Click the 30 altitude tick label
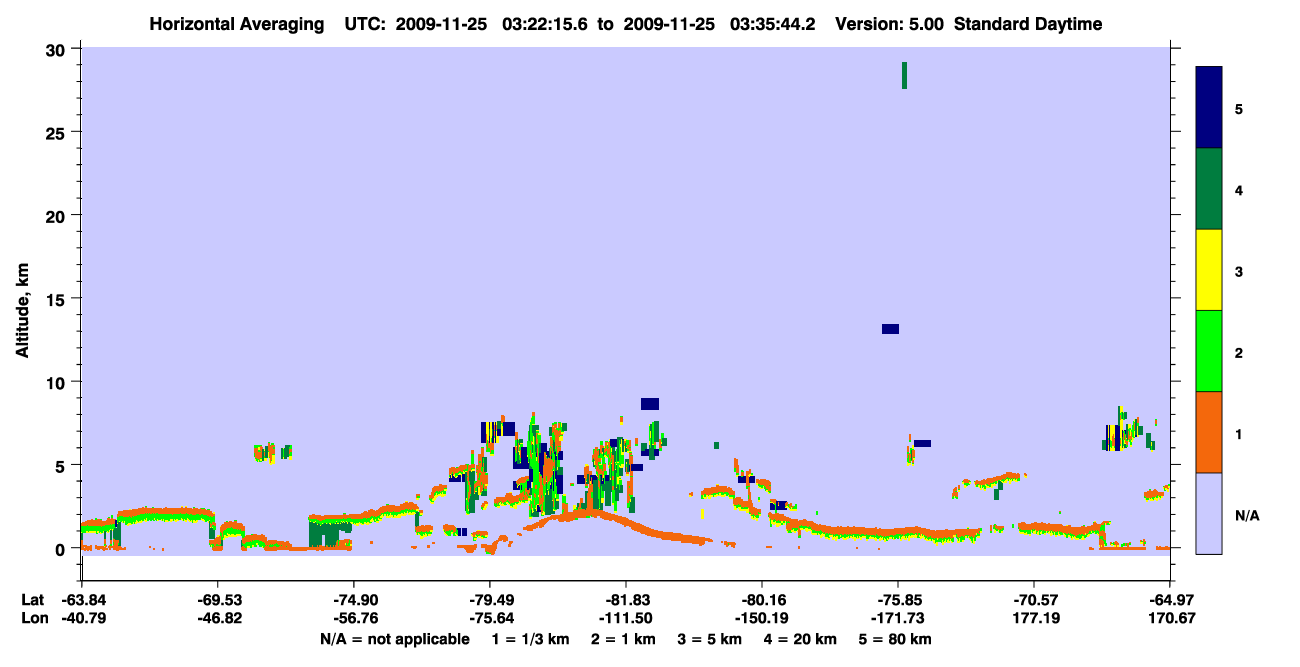Viewport: 1300px width, 667px height. coord(58,49)
